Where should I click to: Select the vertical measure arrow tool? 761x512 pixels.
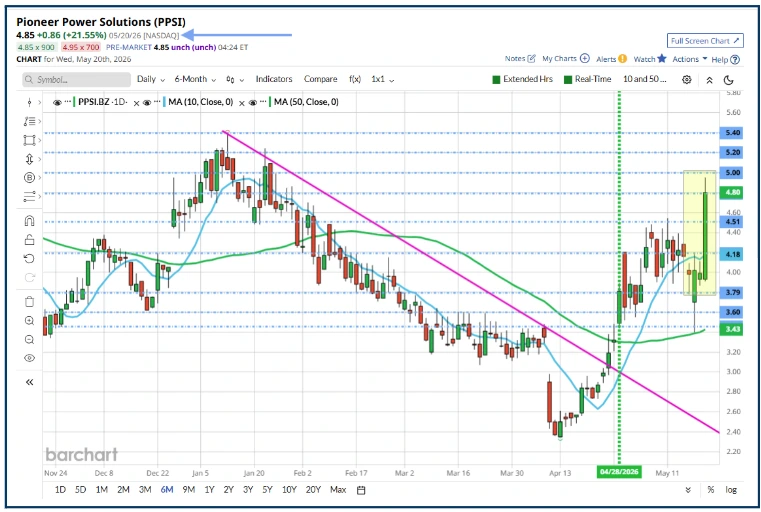(x=30, y=159)
